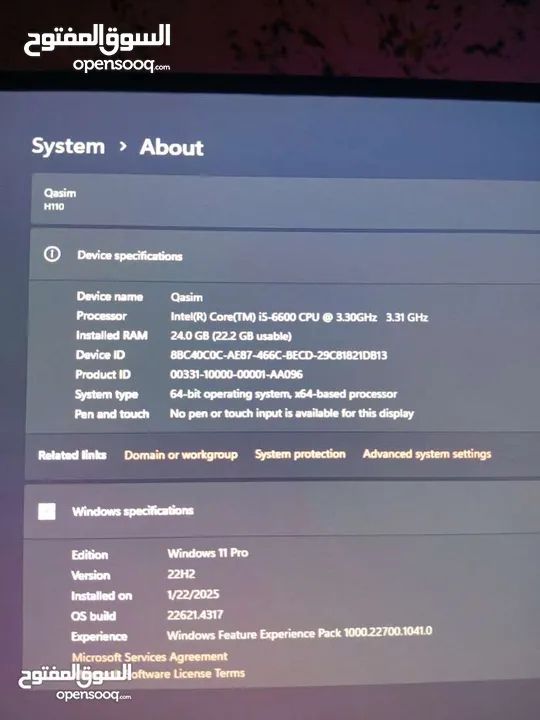Click the info icon beside Device specifications
The height and width of the screenshot is (720, 540).
click(52, 254)
